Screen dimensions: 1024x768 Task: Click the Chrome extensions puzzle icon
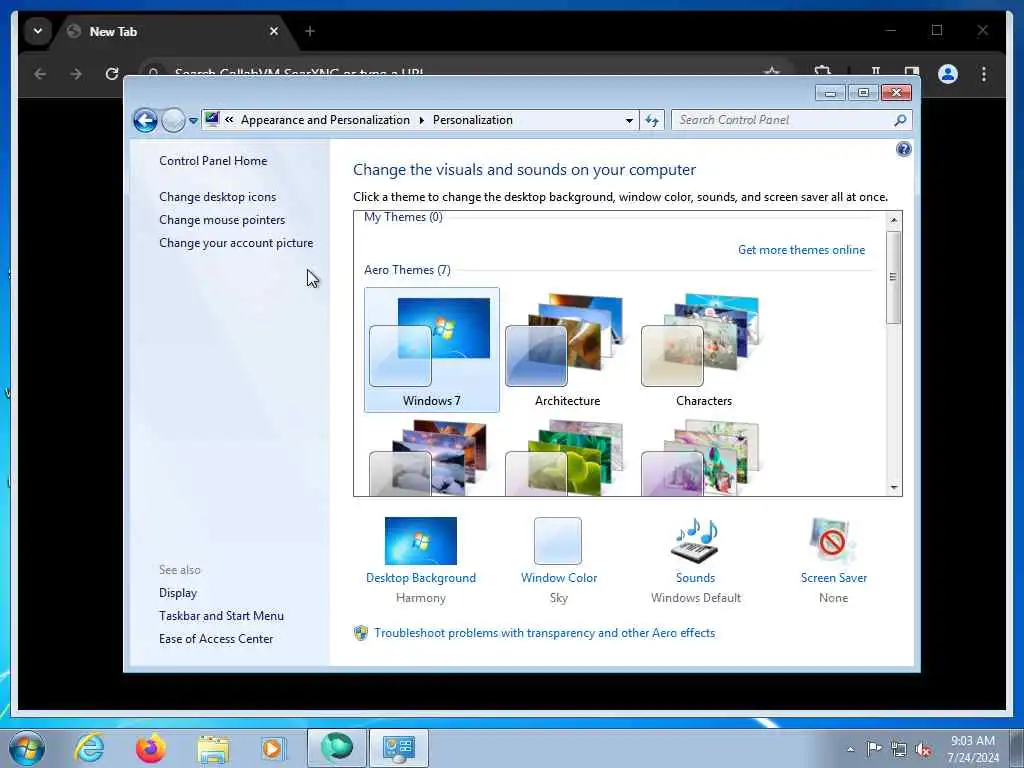click(x=822, y=71)
